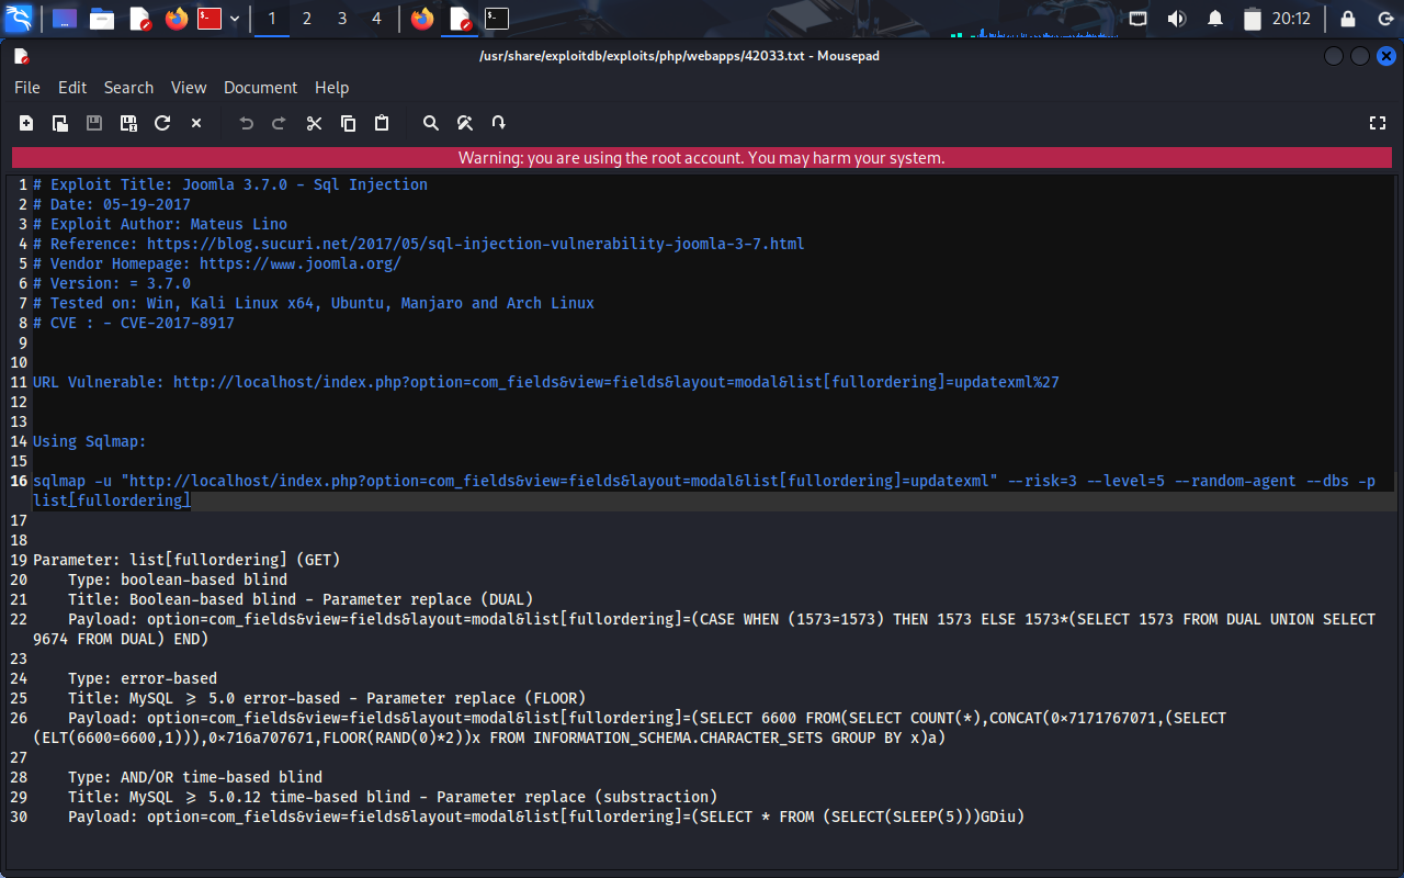Screen dimensions: 1404x878
Task: Show the desktop from the panel icon
Action: click(x=64, y=19)
